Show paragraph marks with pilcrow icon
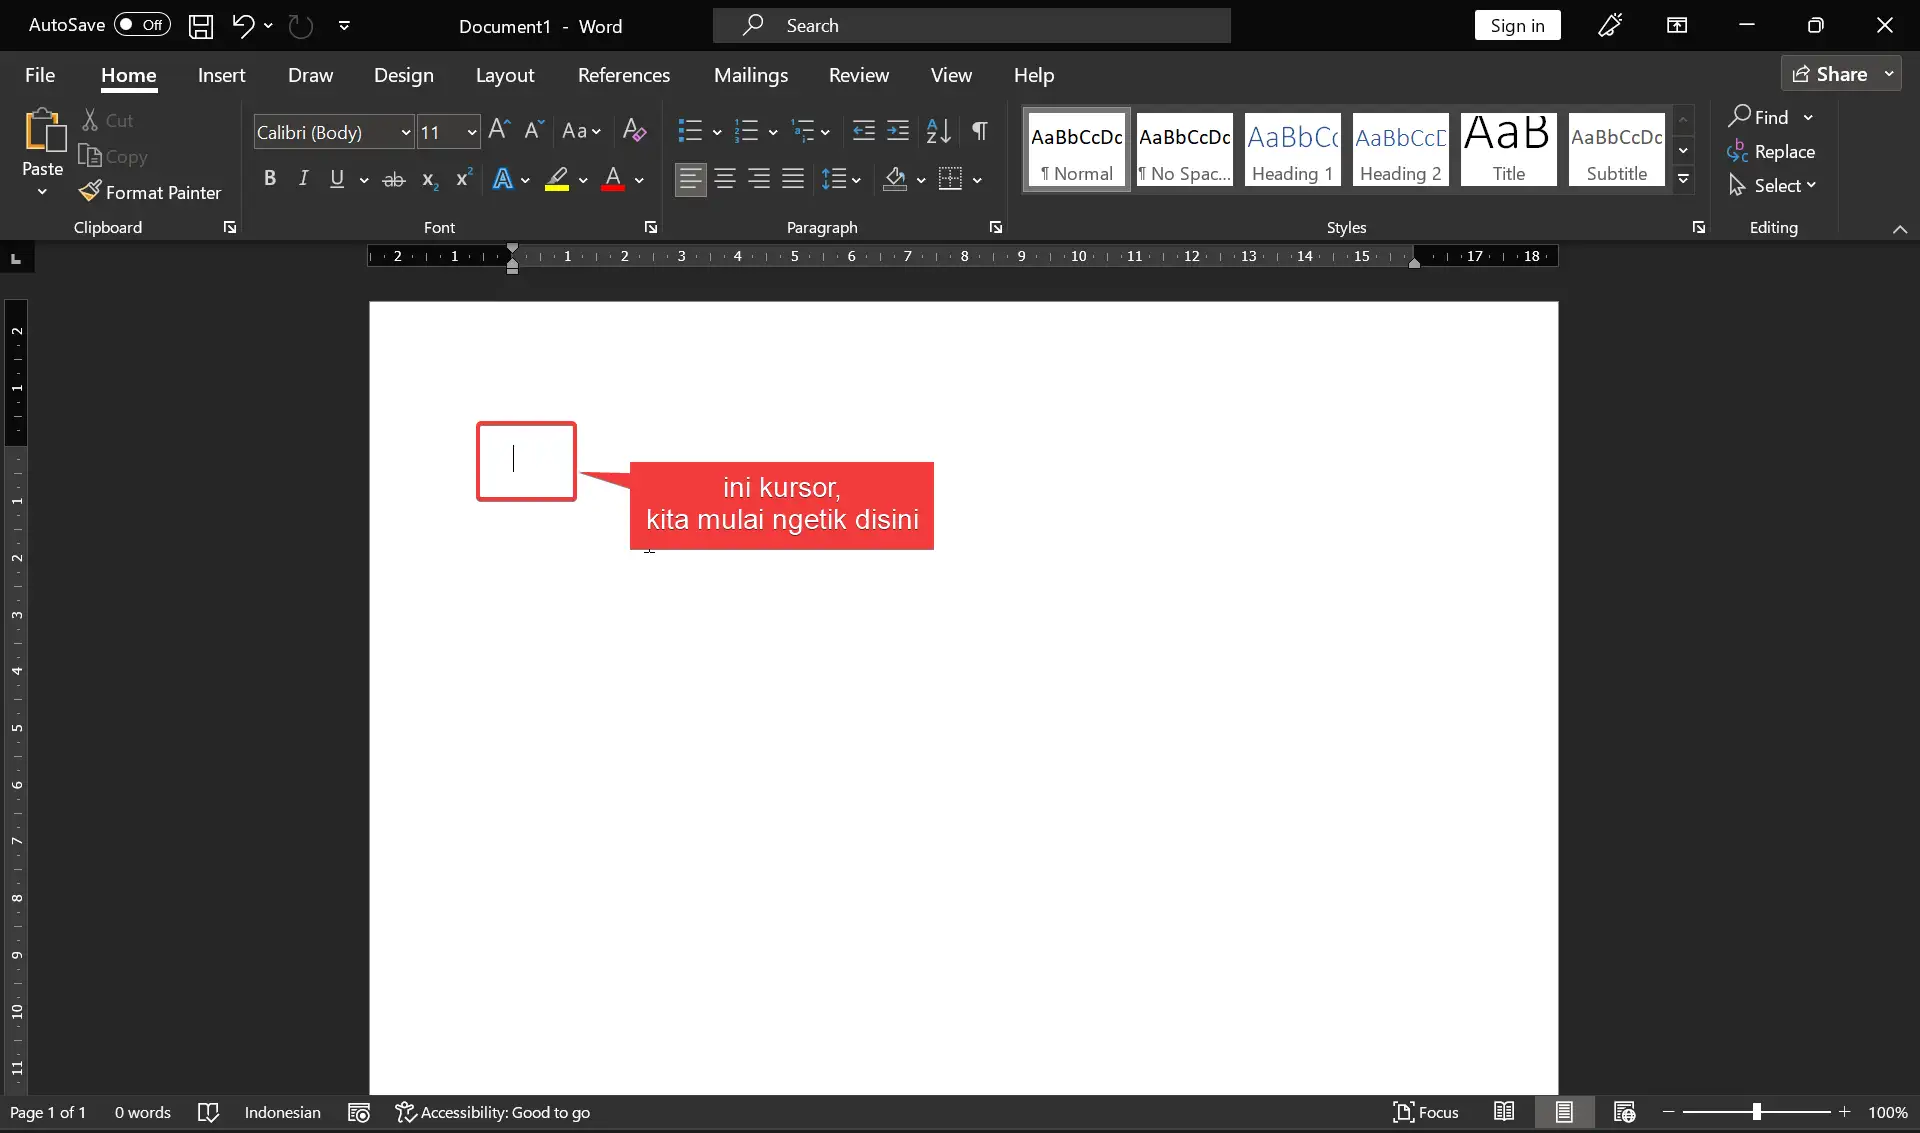Screen dimensions: 1920x1133 click(x=980, y=130)
